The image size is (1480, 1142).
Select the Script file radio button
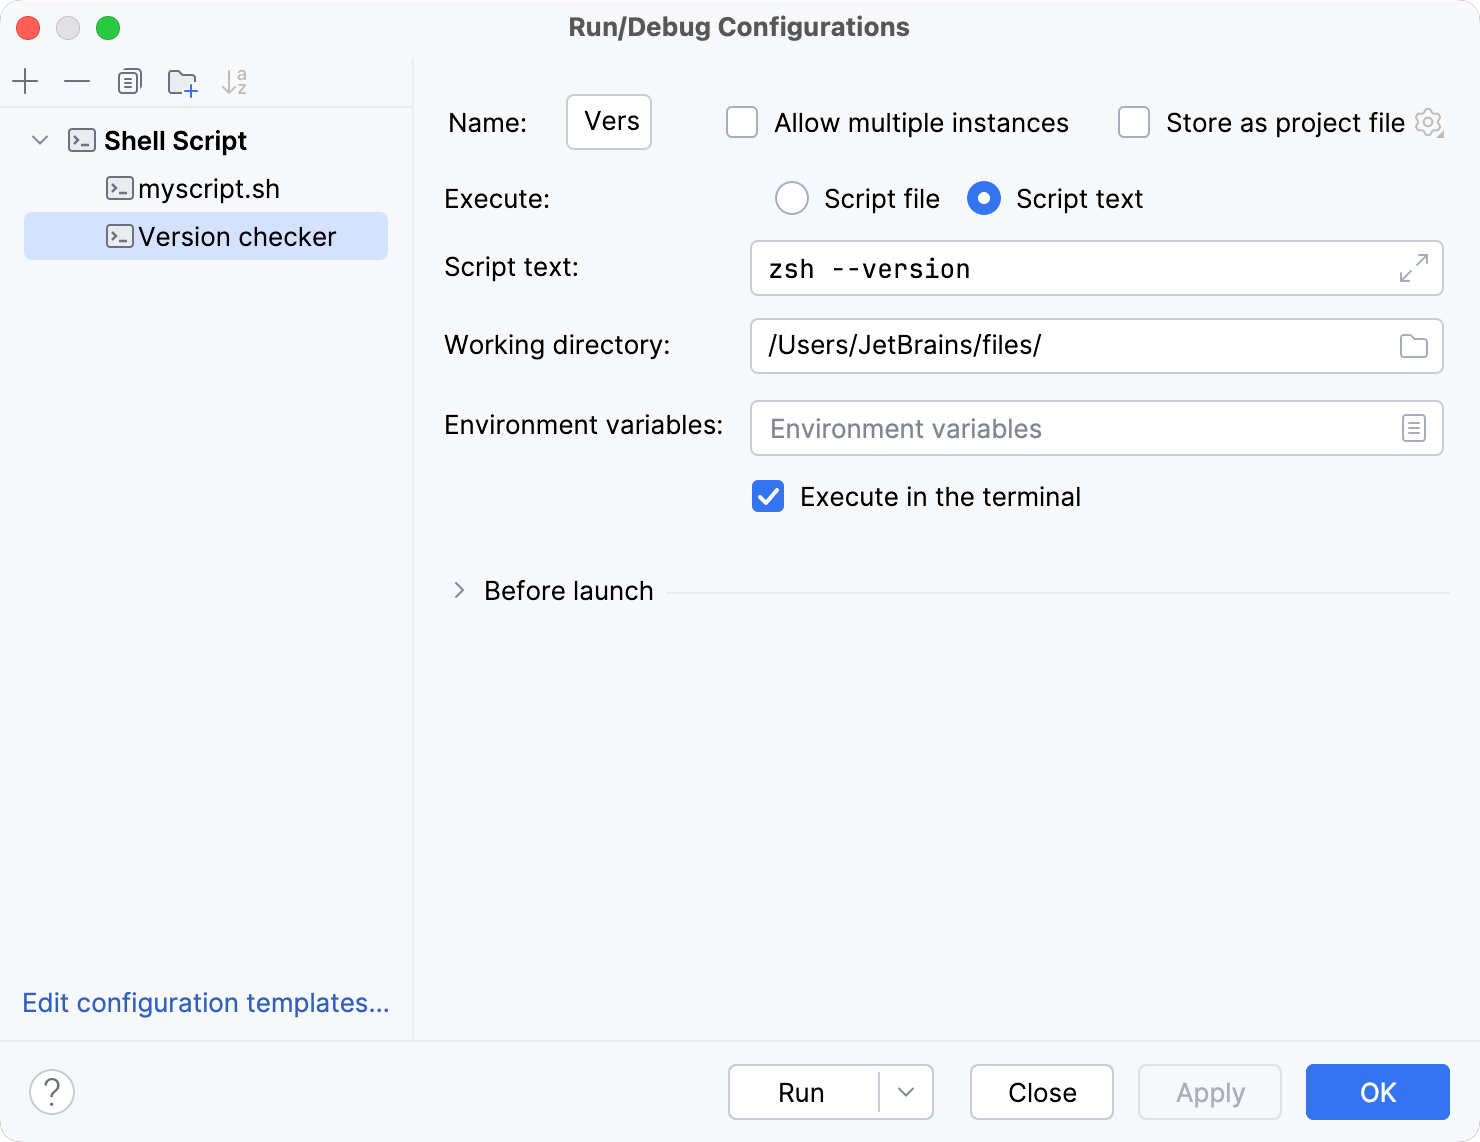[792, 198]
